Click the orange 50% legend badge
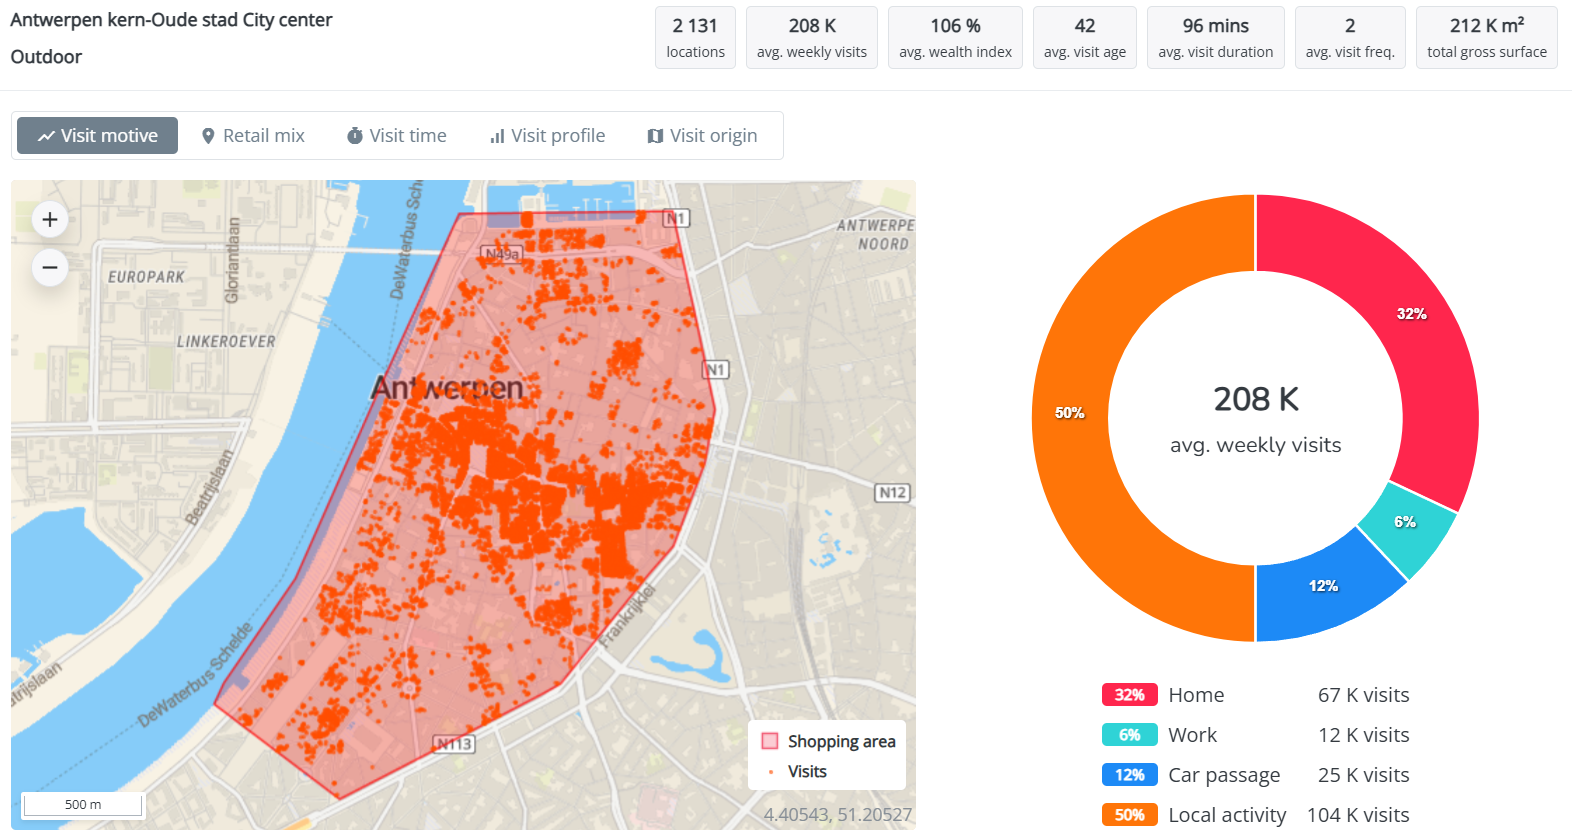Screen dimensions: 1572x835 (1130, 815)
